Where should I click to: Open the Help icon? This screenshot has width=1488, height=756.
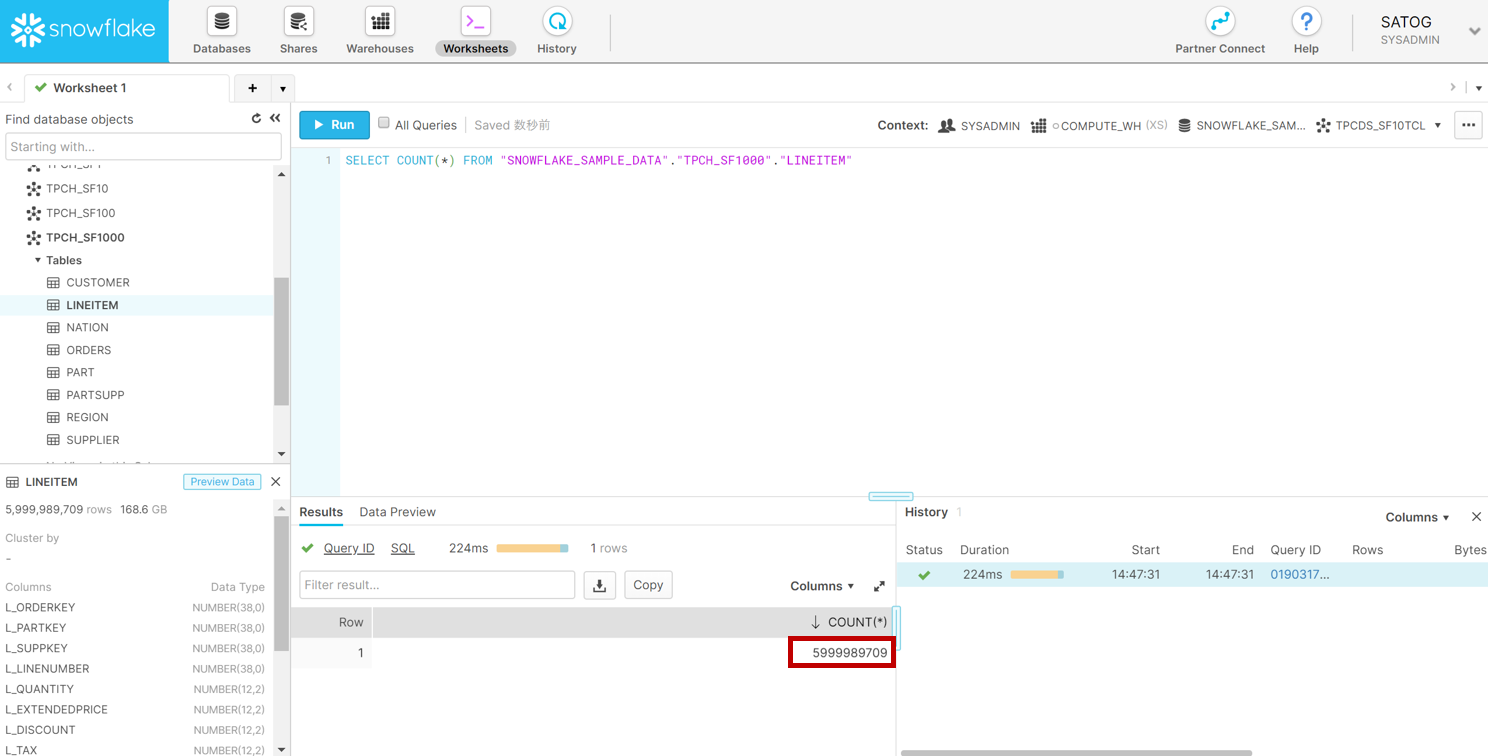[x=1306, y=21]
